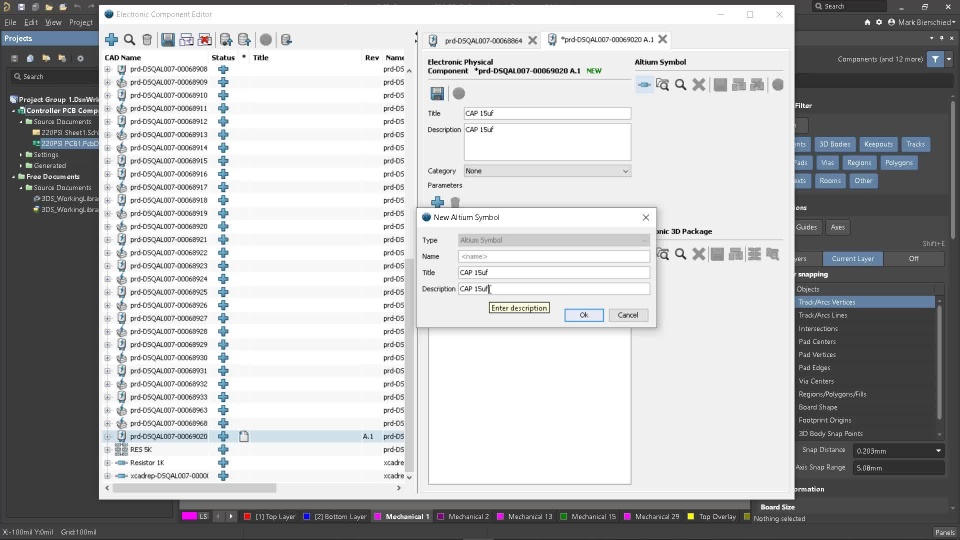Open the Snap Distance dropdown
This screenshot has width=960, height=540.
[939, 451]
